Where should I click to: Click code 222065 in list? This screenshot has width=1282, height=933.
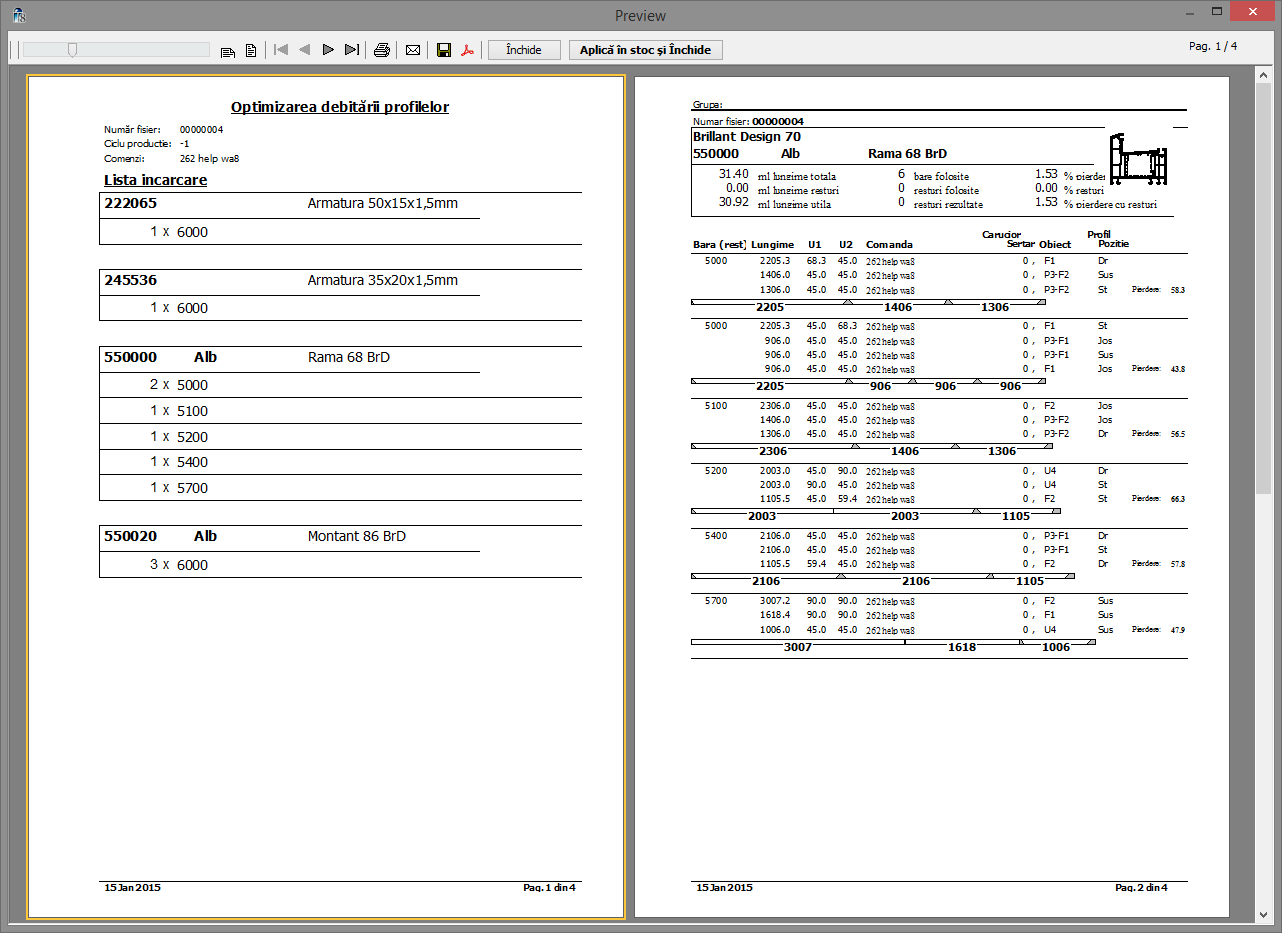[130, 203]
